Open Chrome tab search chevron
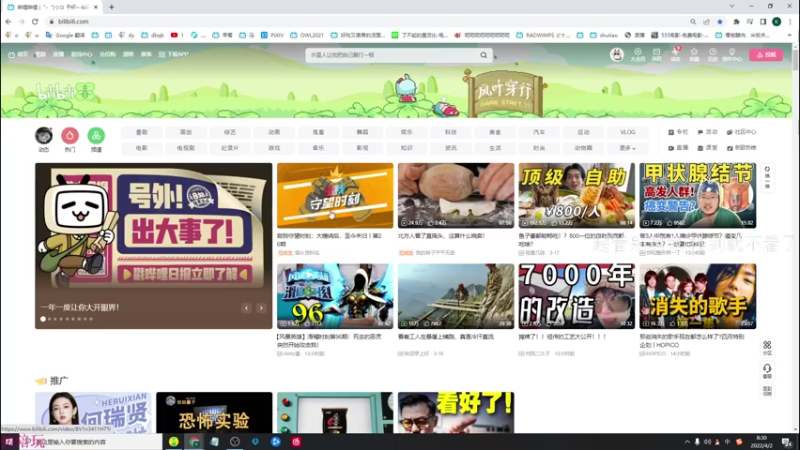Screen dimensions: 800x450 [x=732, y=6]
